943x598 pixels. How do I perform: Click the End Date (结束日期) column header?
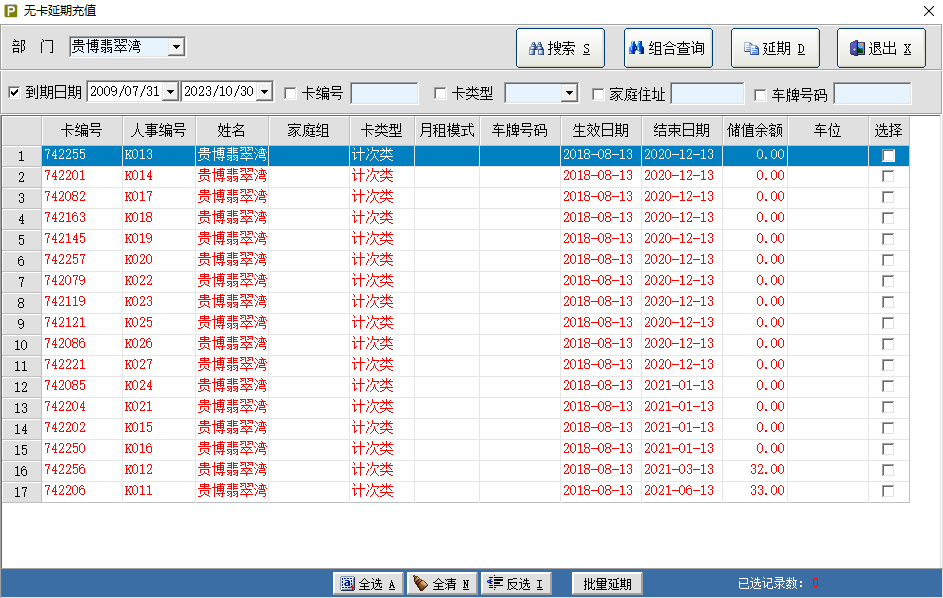[682, 130]
